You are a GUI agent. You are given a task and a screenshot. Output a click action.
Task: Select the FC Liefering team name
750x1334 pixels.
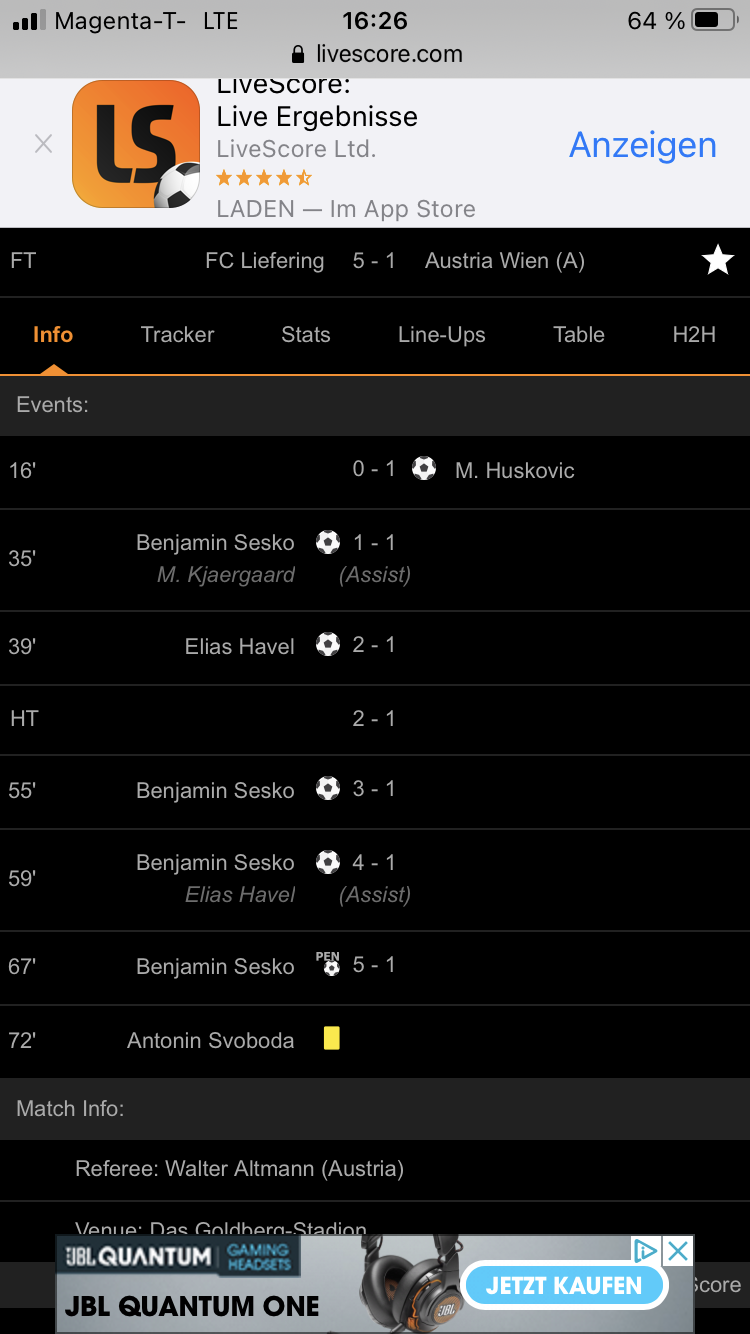[265, 261]
